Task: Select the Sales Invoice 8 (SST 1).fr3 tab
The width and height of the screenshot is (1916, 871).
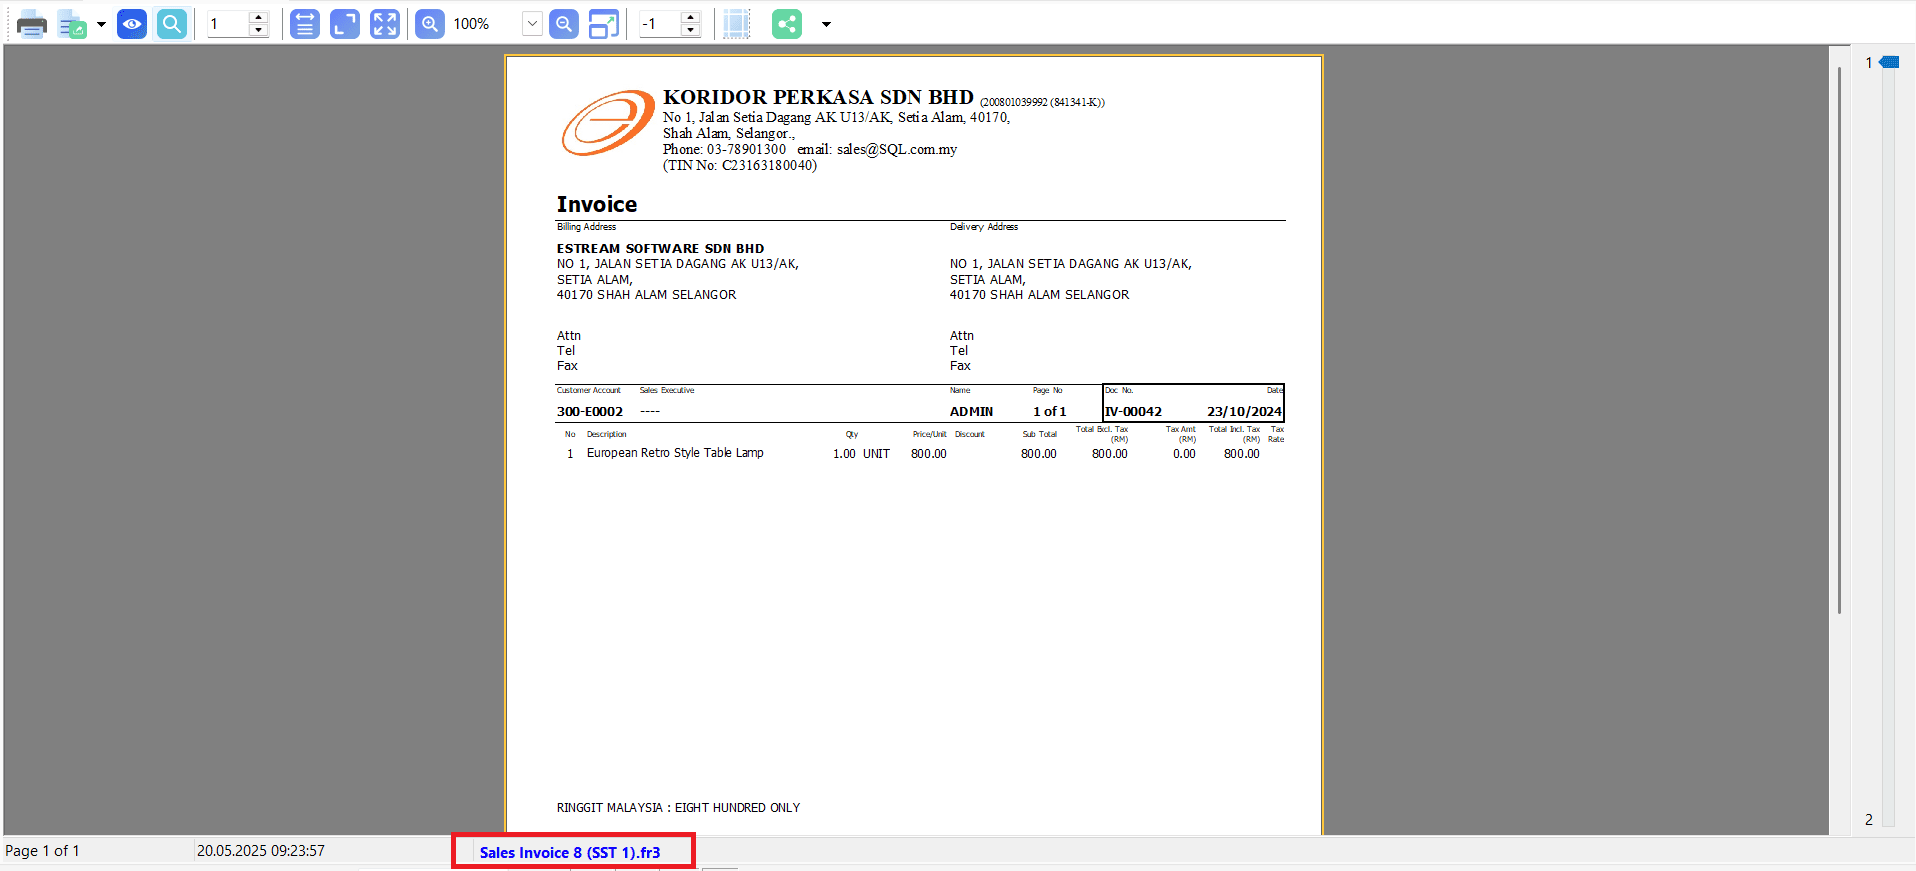Action: [570, 852]
